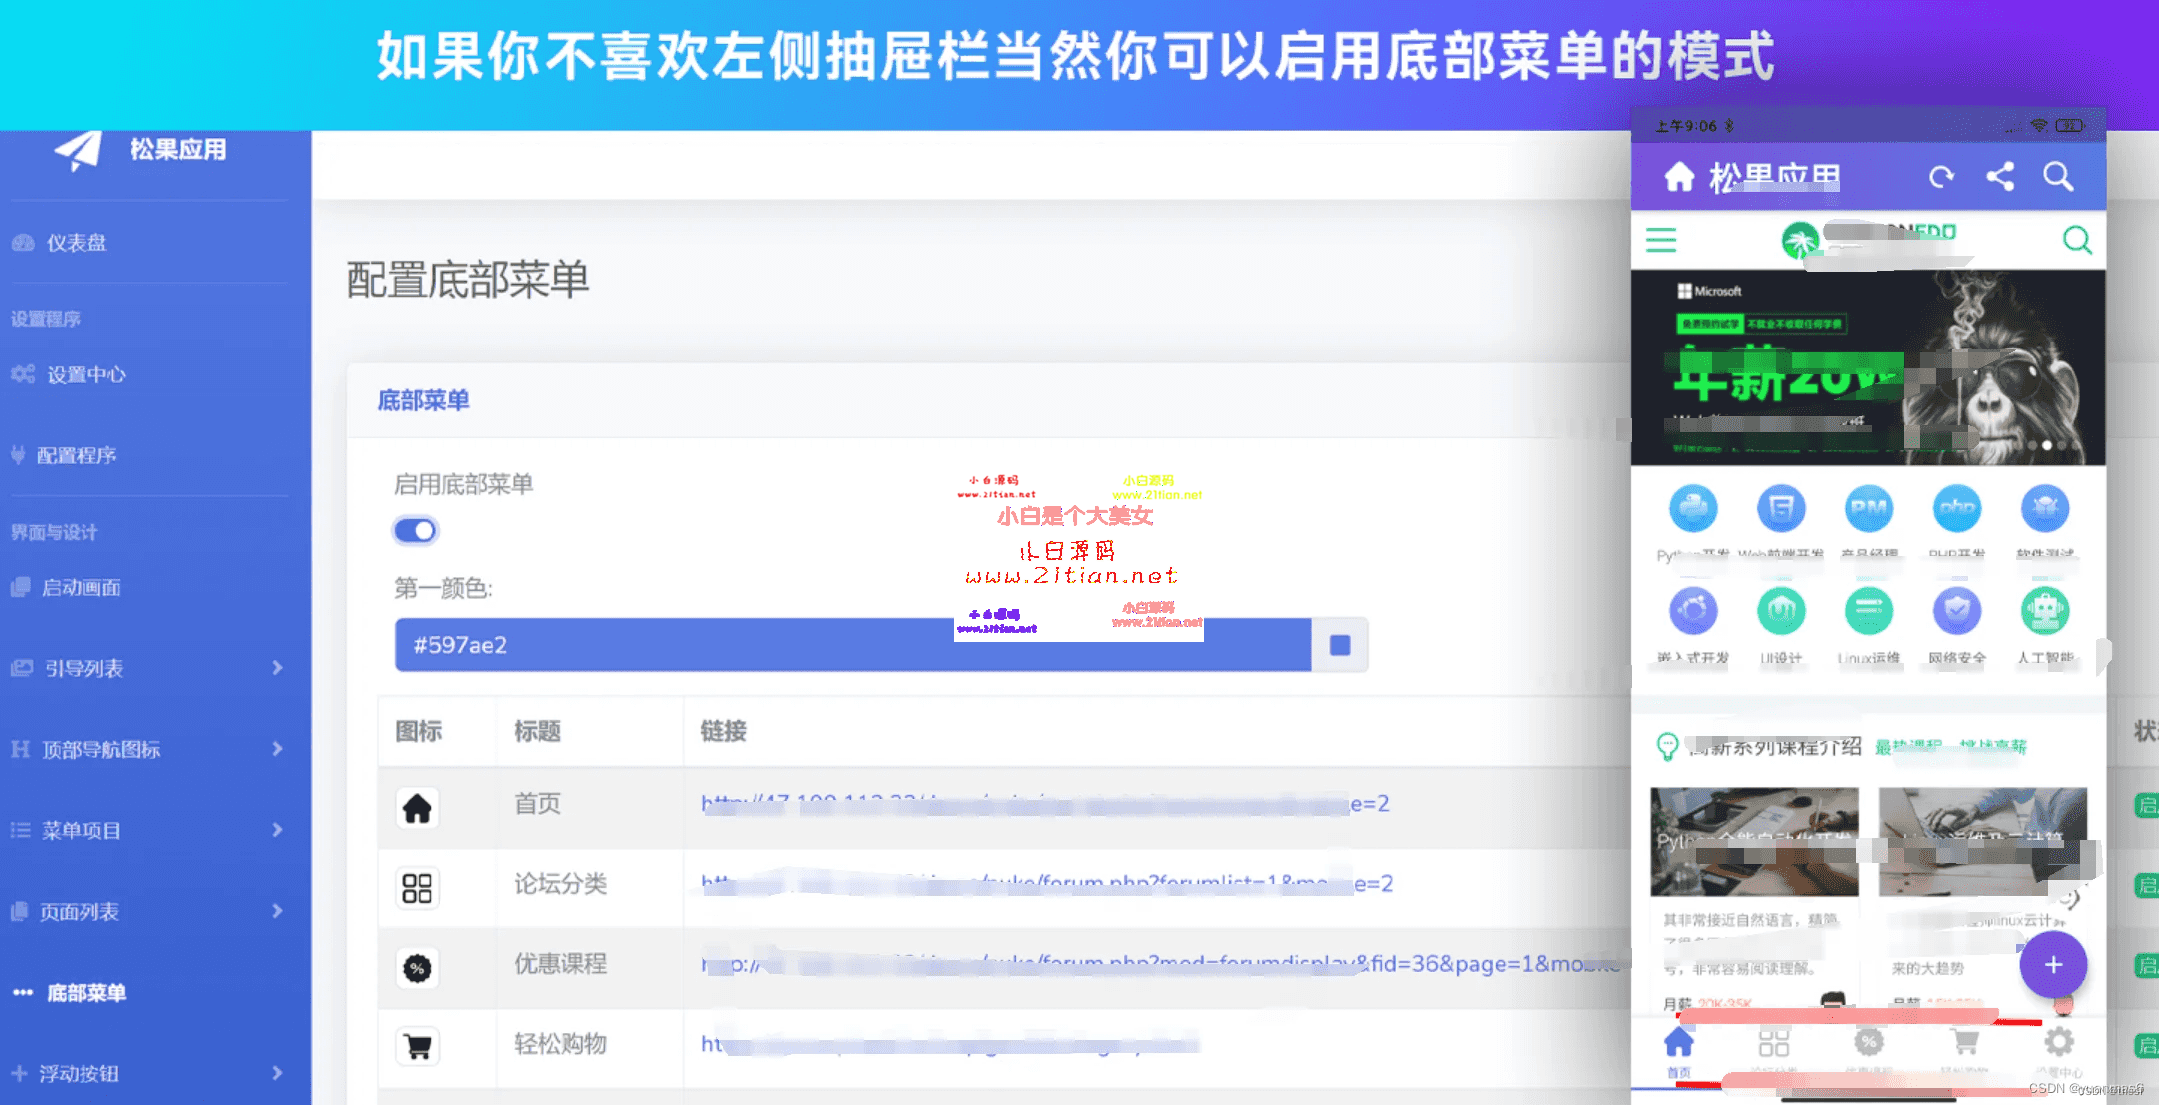
Task: Tap the share icon in phone header
Action: pos(2000,177)
